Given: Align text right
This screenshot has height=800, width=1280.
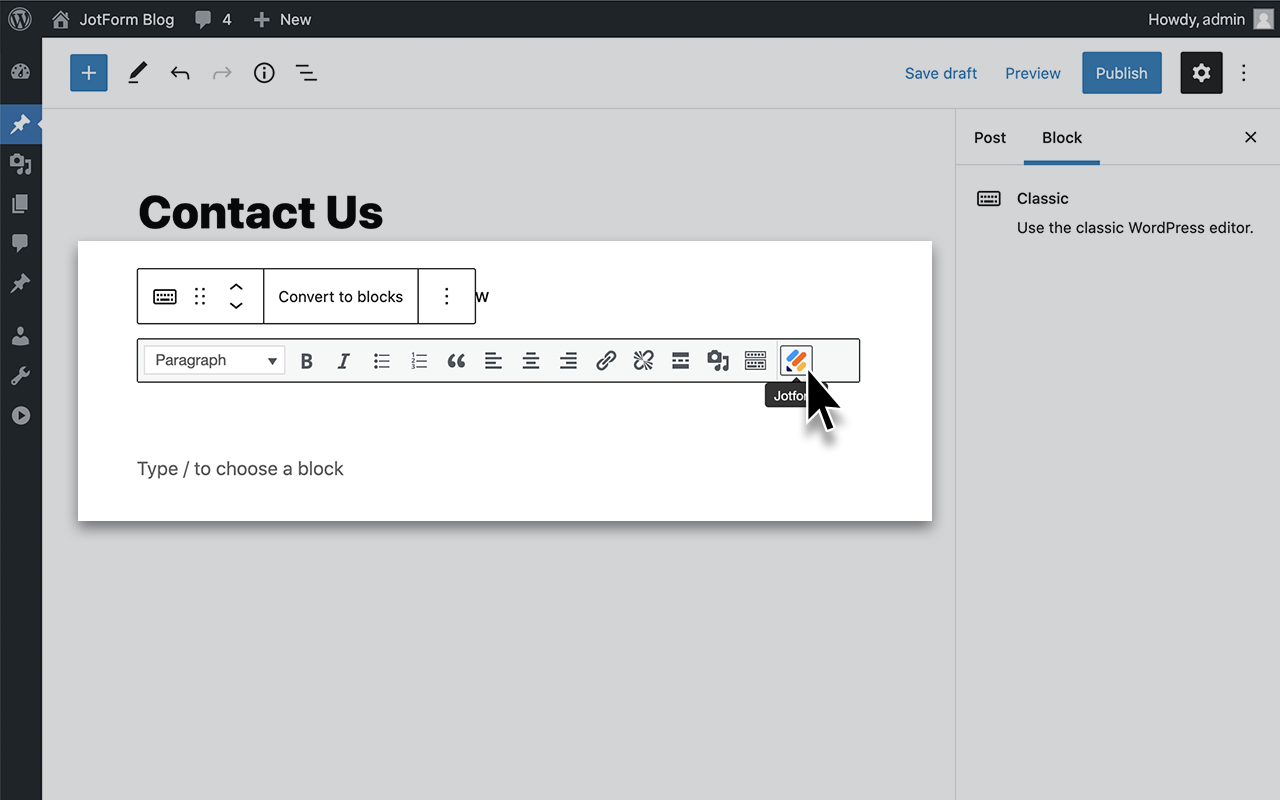Looking at the screenshot, I should tap(568, 361).
